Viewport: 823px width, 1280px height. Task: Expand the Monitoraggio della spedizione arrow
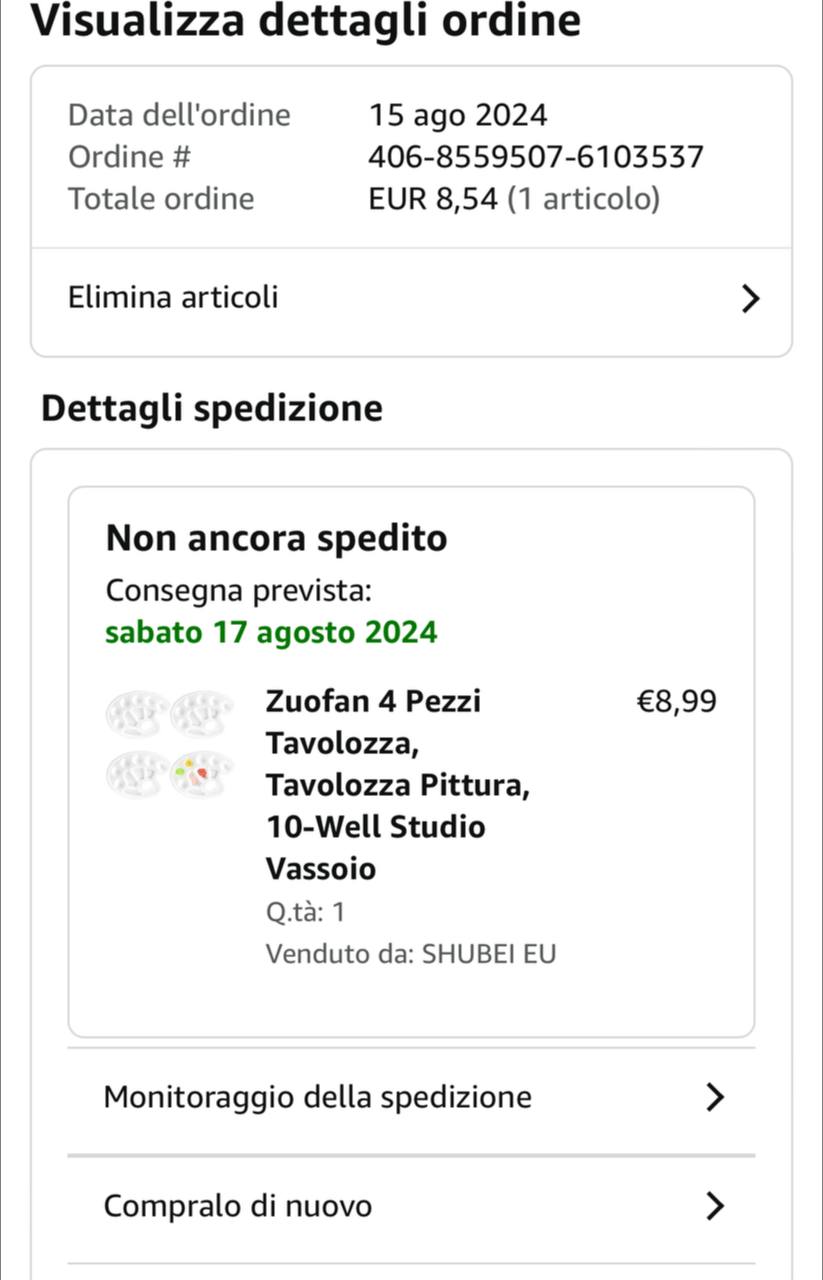714,1097
